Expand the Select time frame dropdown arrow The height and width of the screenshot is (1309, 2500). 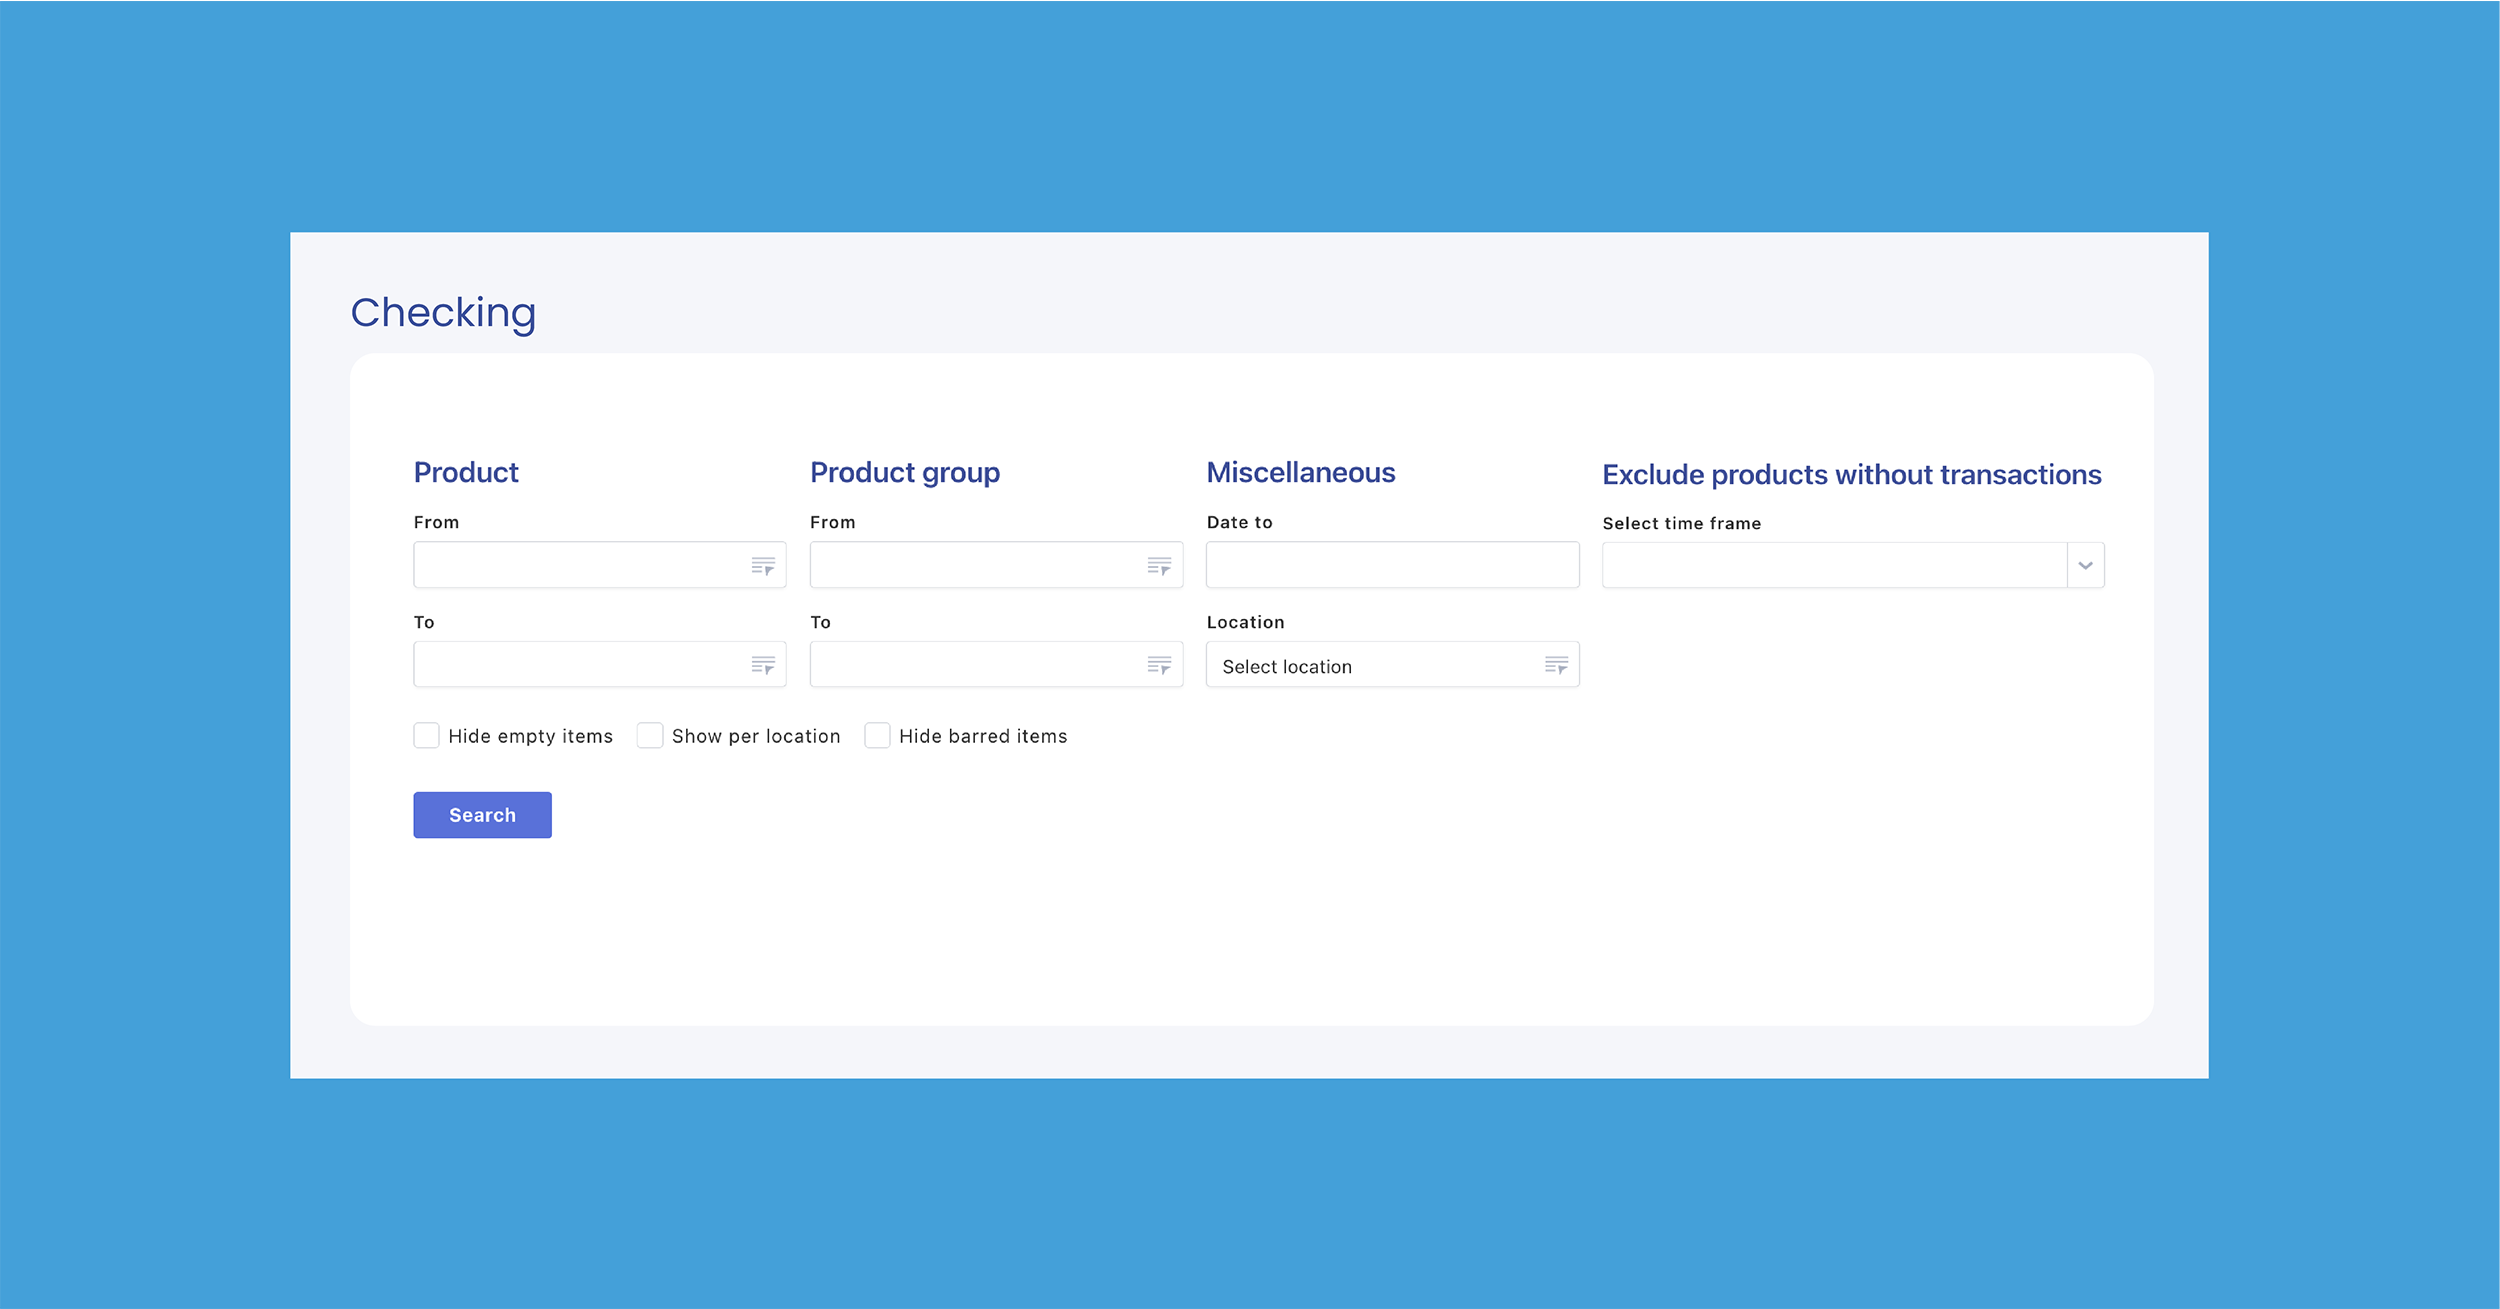[x=2085, y=566]
